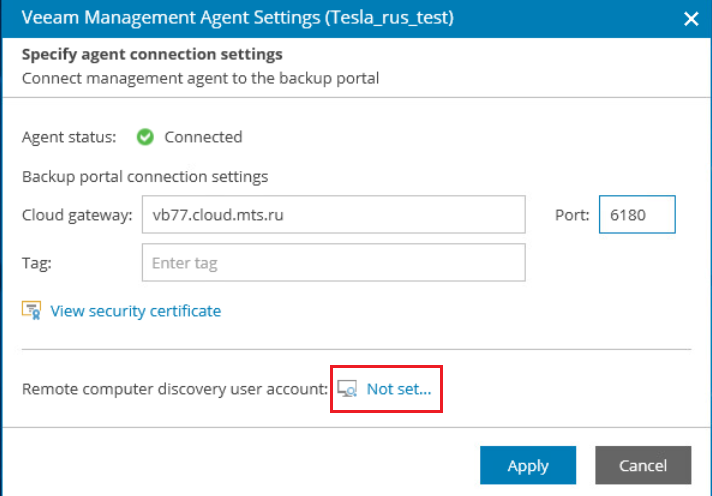Close the Veeam Management Agent Settings dialog
Image resolution: width=712 pixels, height=496 pixels.
(x=690, y=18)
